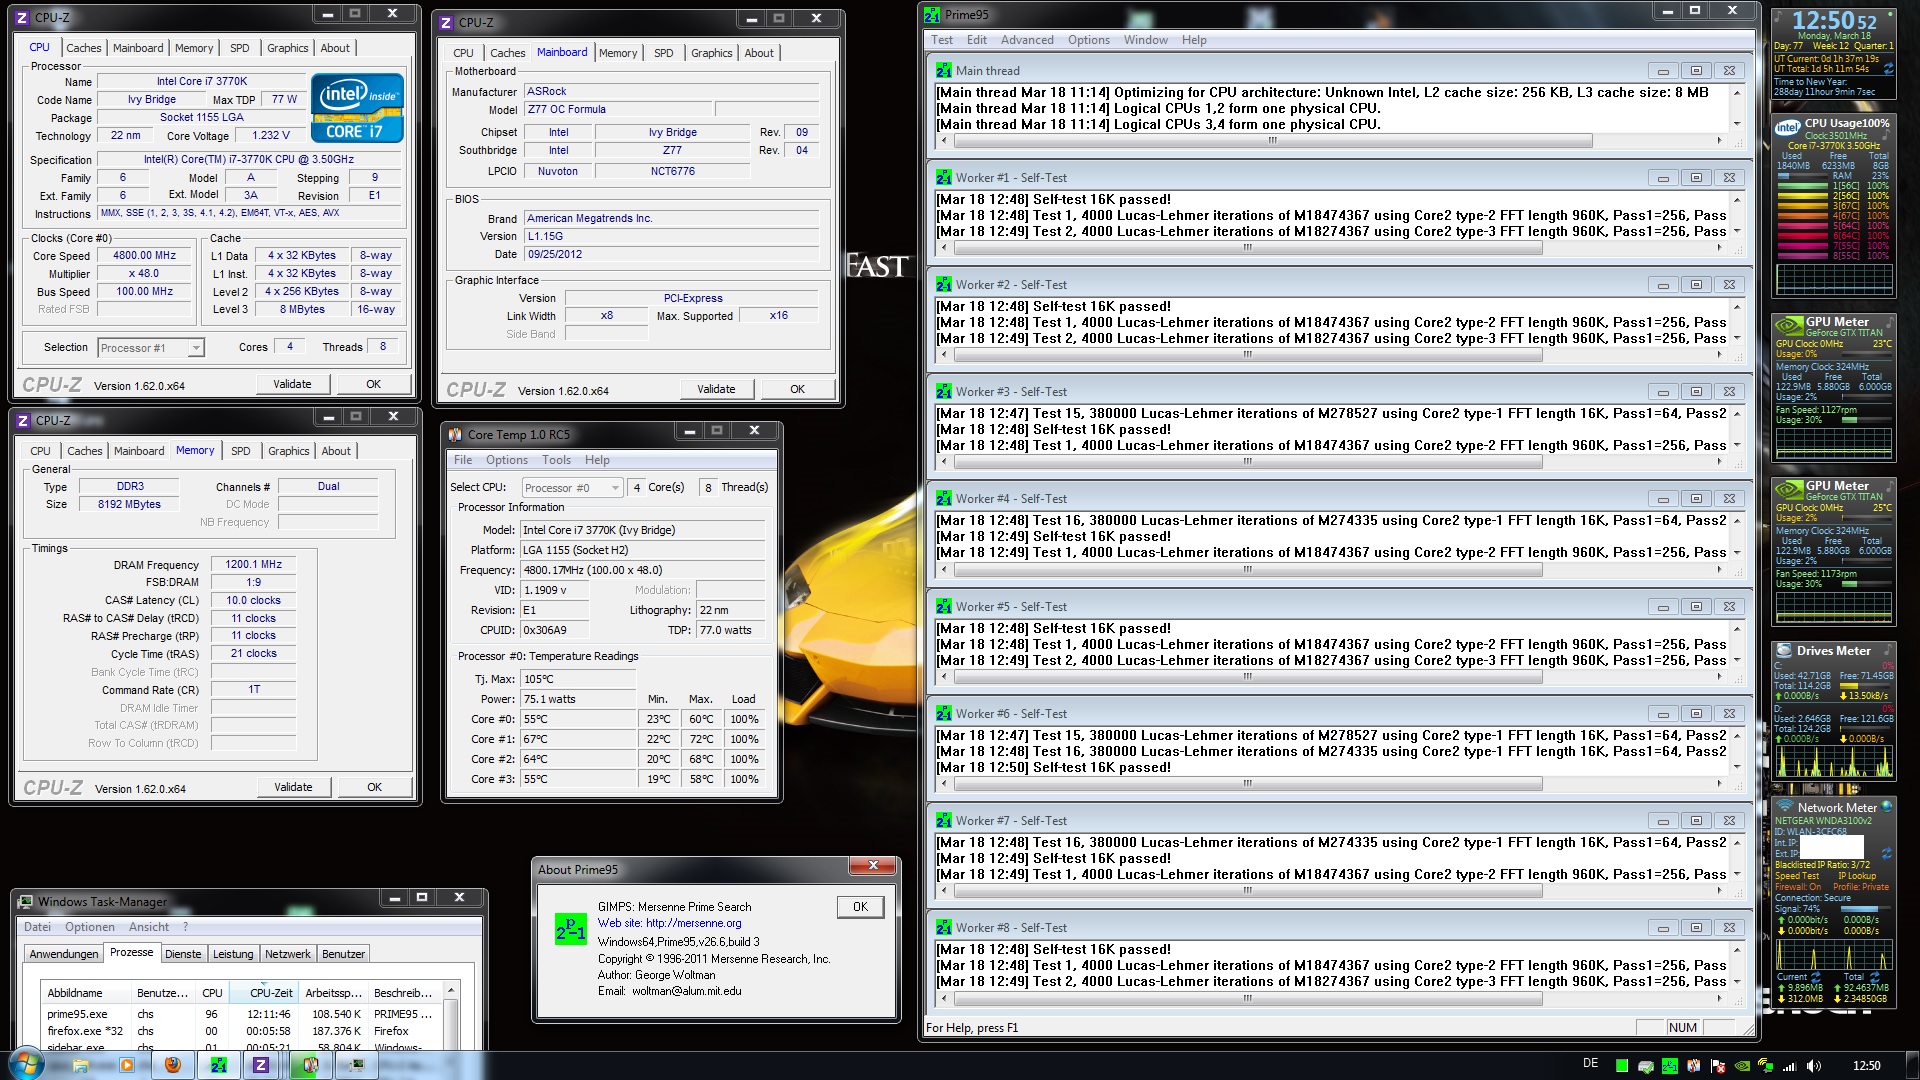This screenshot has width=1920, height=1080.
Task: Select Leistung tab in Task Manager
Action: [233, 954]
